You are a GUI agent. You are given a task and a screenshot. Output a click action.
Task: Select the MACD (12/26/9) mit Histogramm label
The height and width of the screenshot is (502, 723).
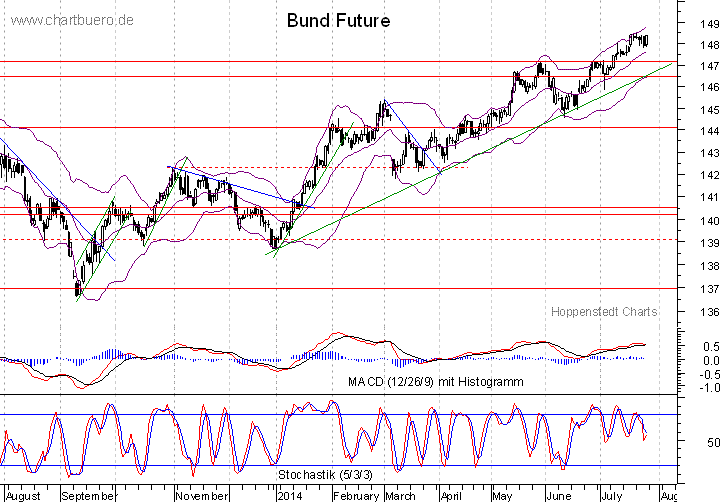click(x=435, y=382)
